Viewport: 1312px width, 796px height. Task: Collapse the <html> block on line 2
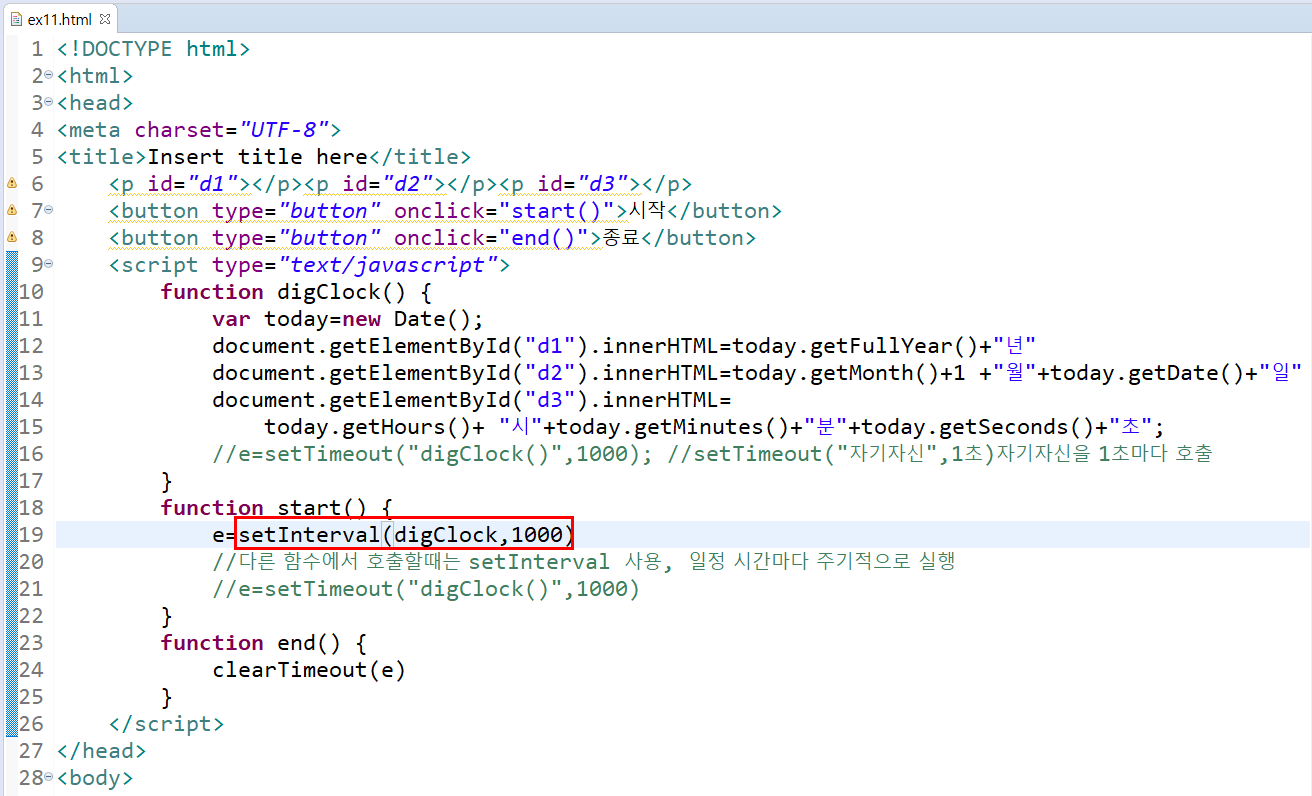(x=49, y=76)
